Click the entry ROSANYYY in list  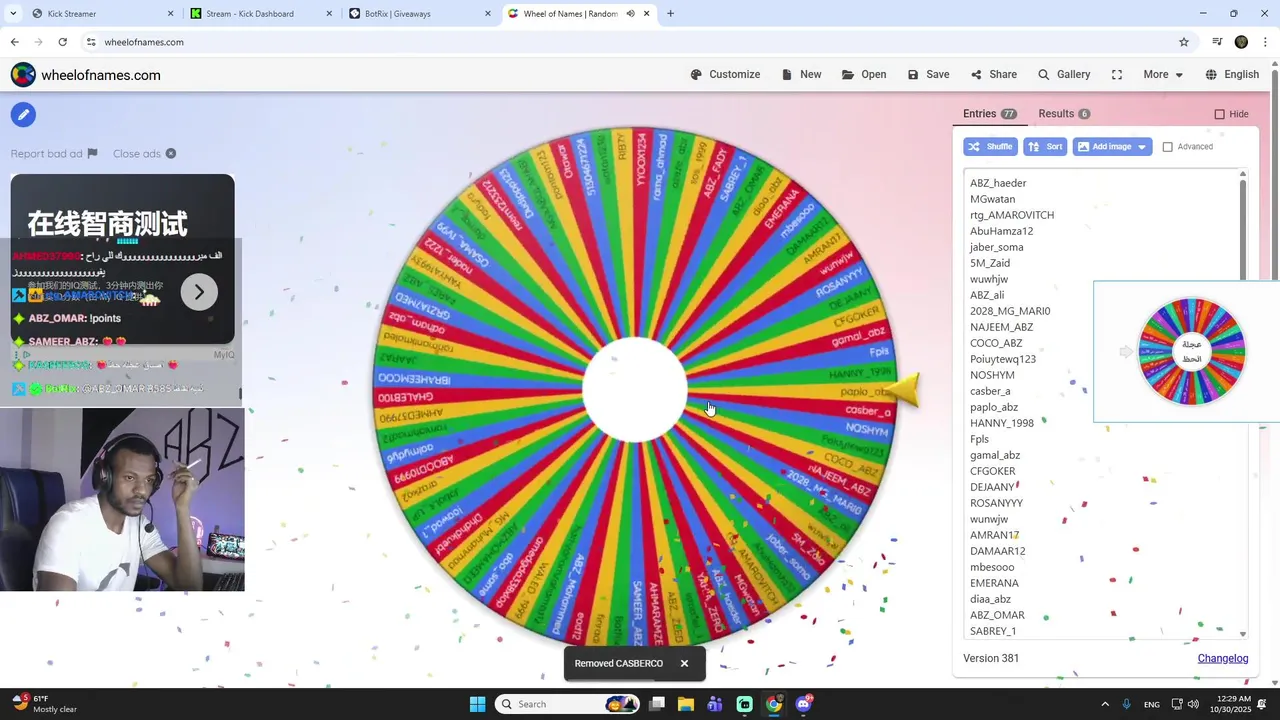pyautogui.click(x=996, y=503)
